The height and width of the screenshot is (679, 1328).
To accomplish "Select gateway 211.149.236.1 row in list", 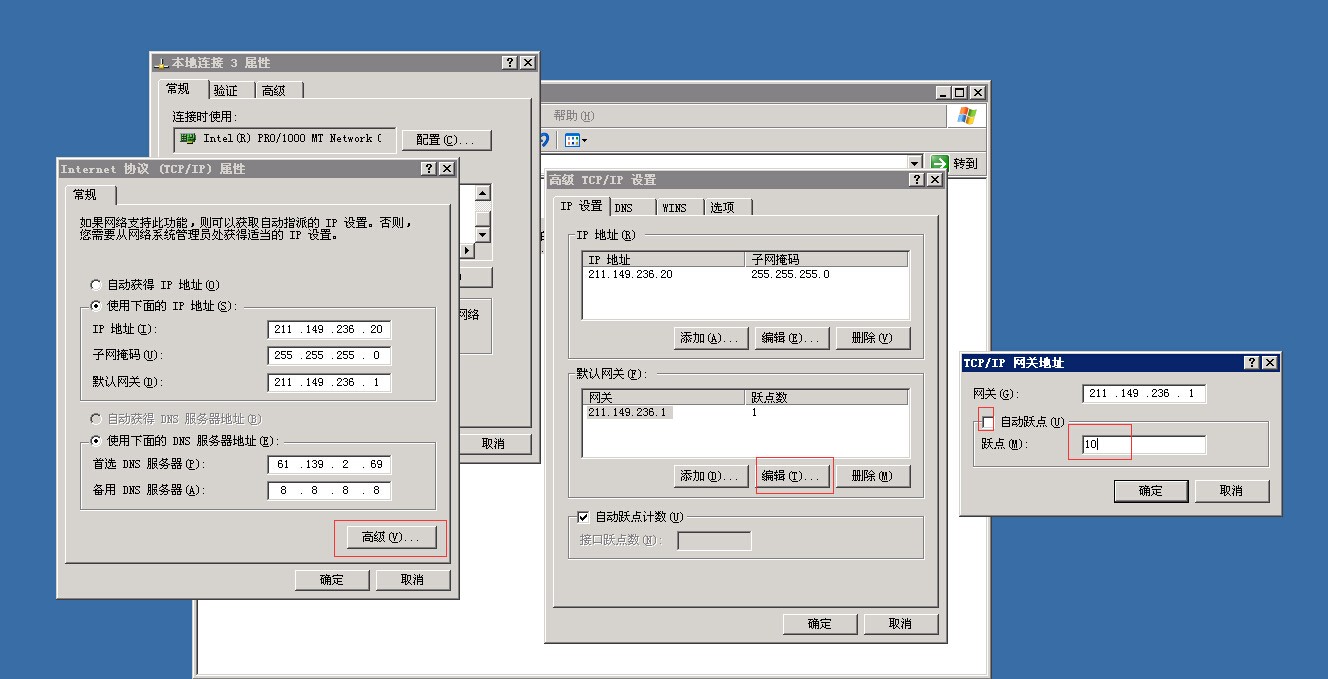I will (627, 413).
